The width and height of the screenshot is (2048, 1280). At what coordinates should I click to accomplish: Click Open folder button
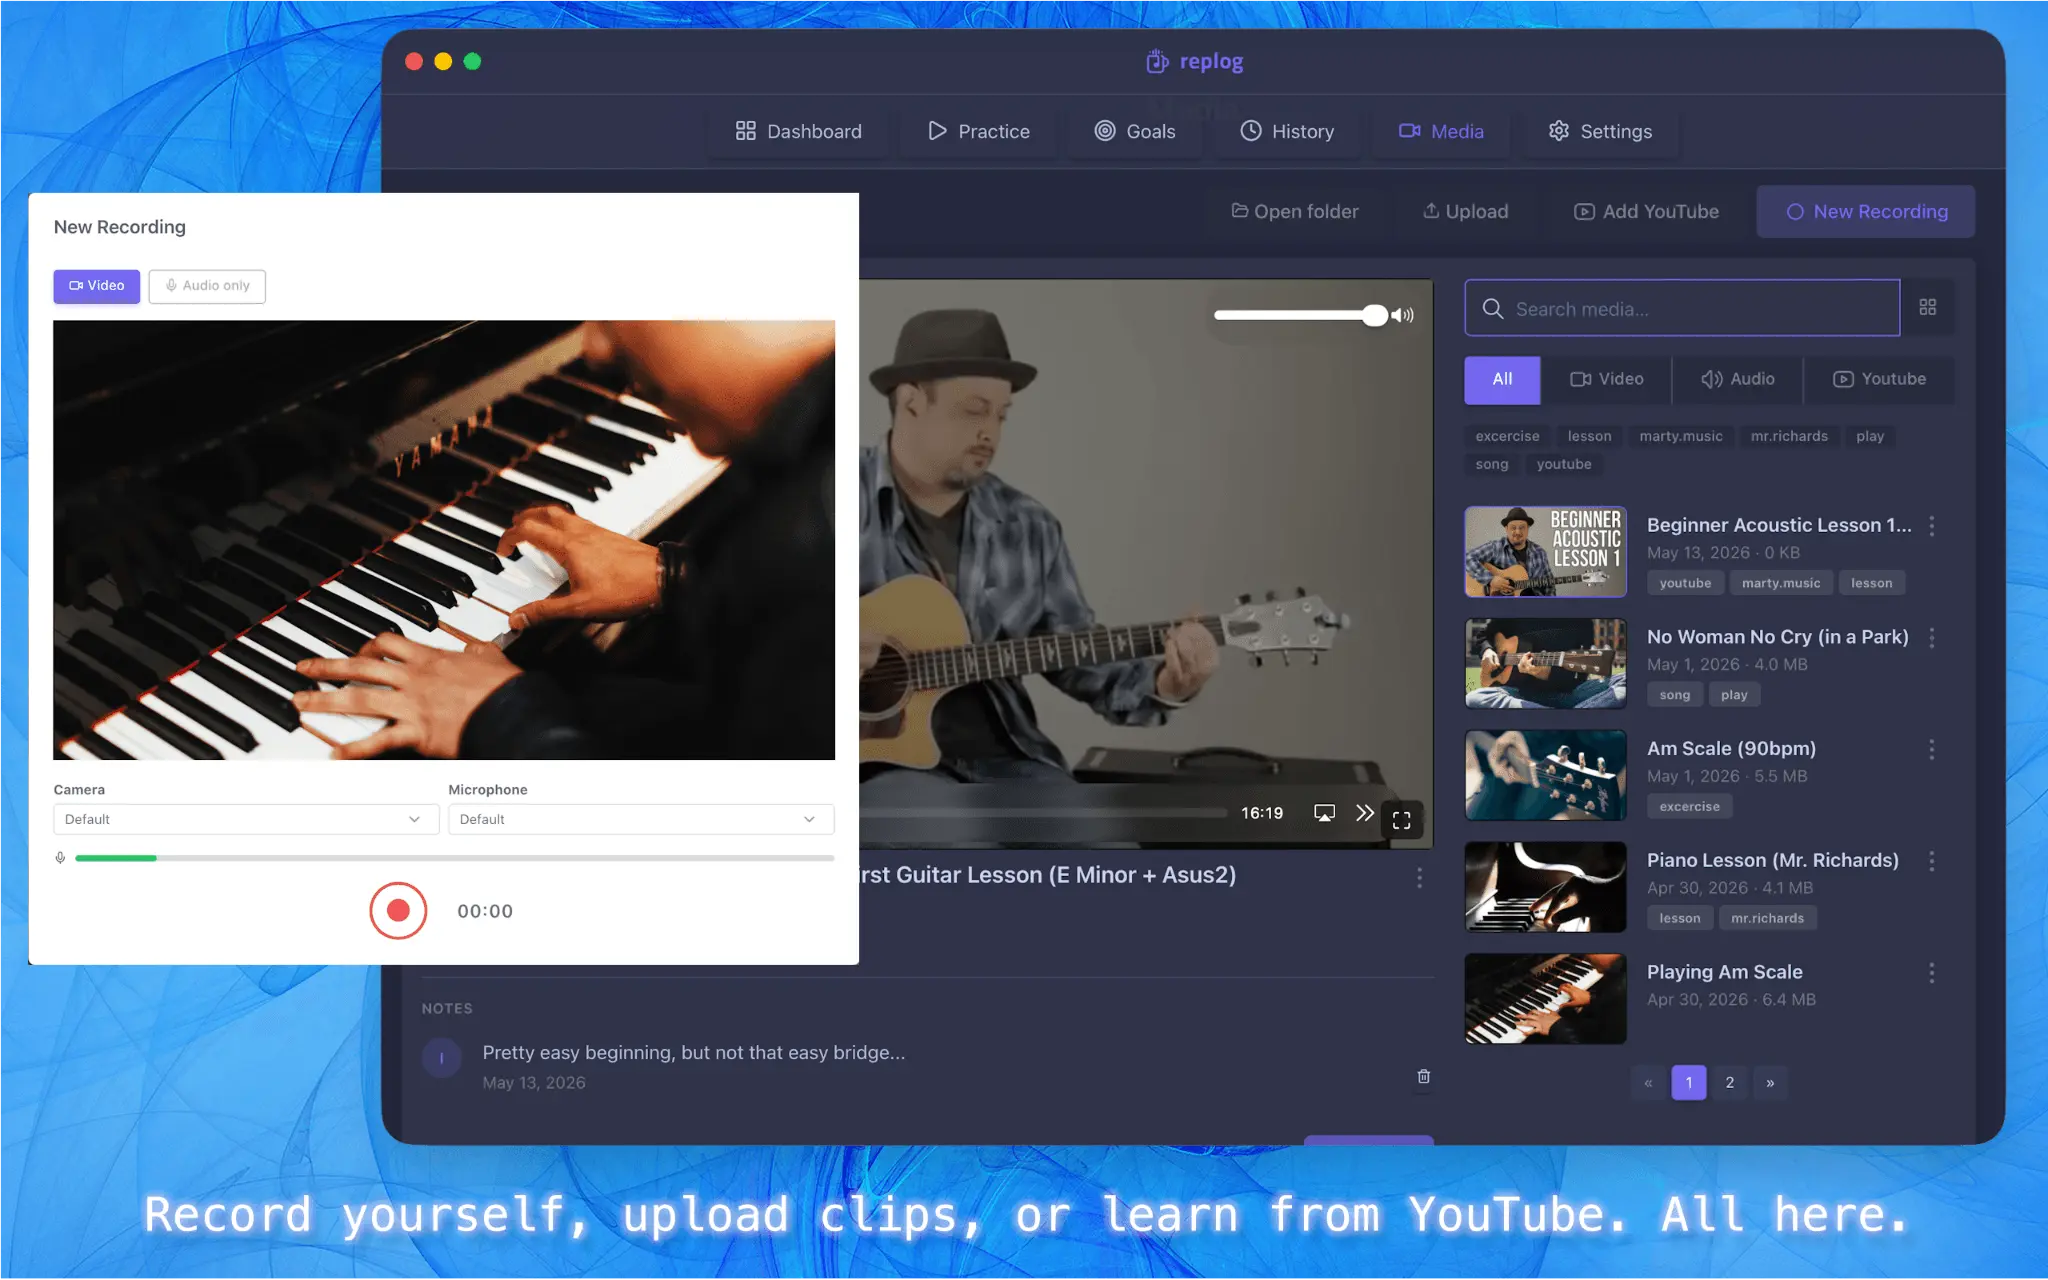click(1294, 211)
